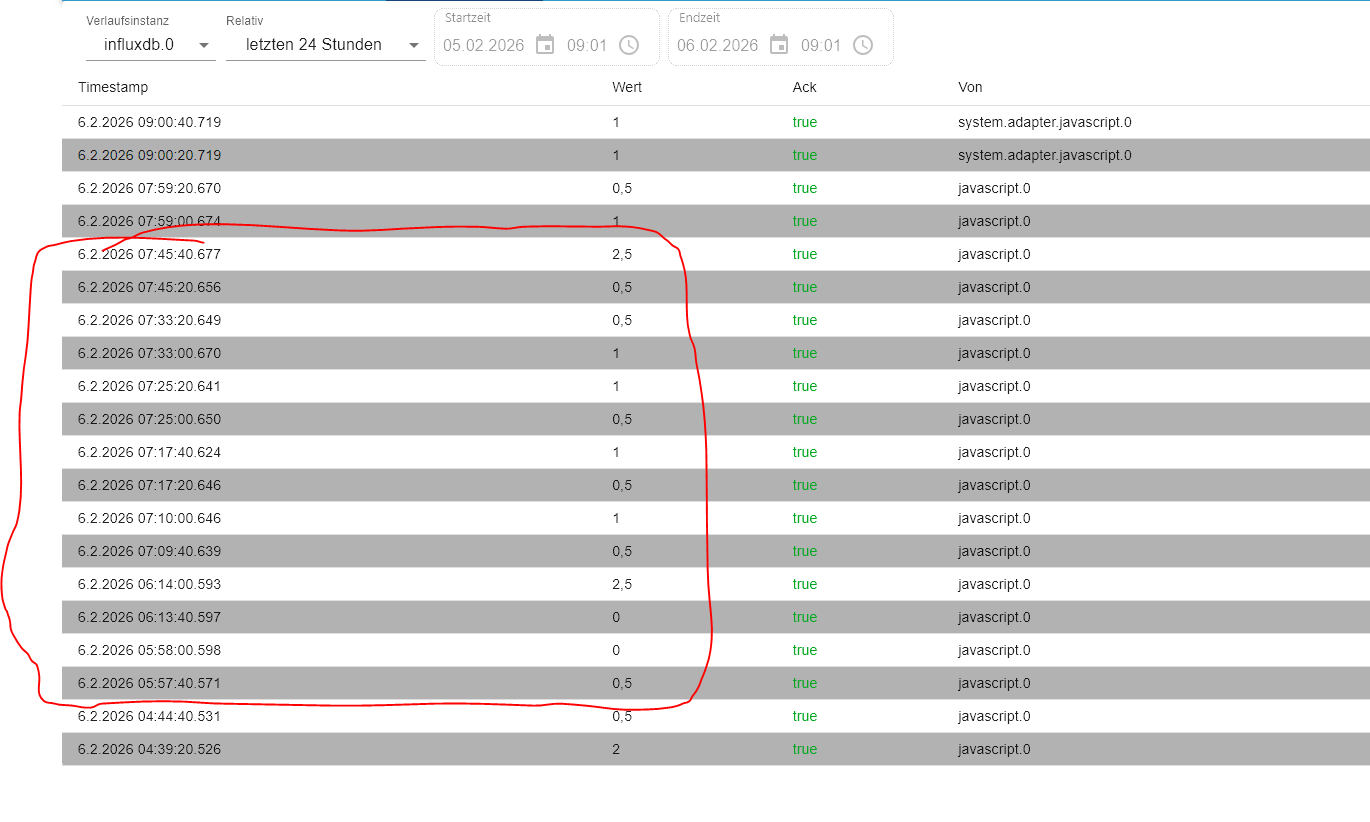Select timestamp 6.2.2026 07:17:40.624
Image resolution: width=1370 pixels, height=822 pixels.
[x=149, y=452]
